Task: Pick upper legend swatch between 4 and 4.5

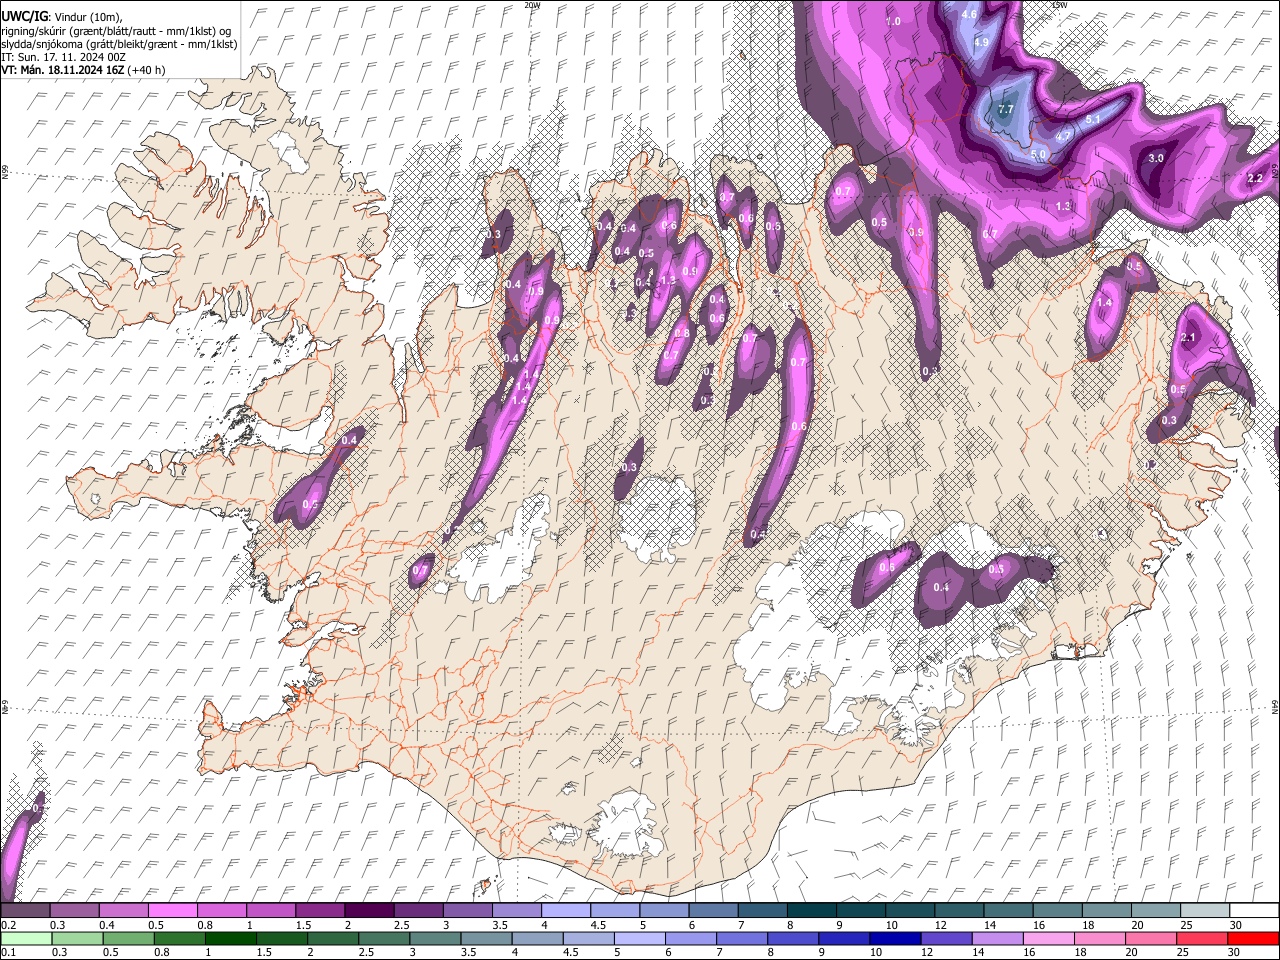Action: (564, 910)
